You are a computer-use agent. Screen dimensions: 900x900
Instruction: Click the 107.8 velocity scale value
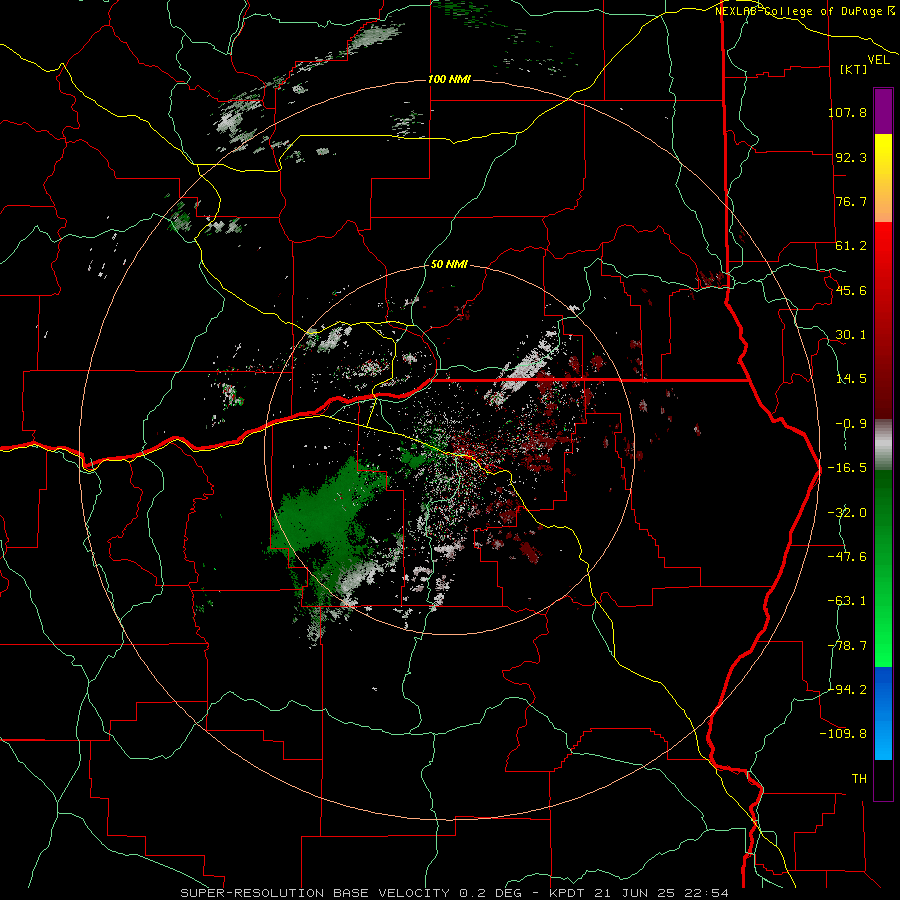pos(848,112)
